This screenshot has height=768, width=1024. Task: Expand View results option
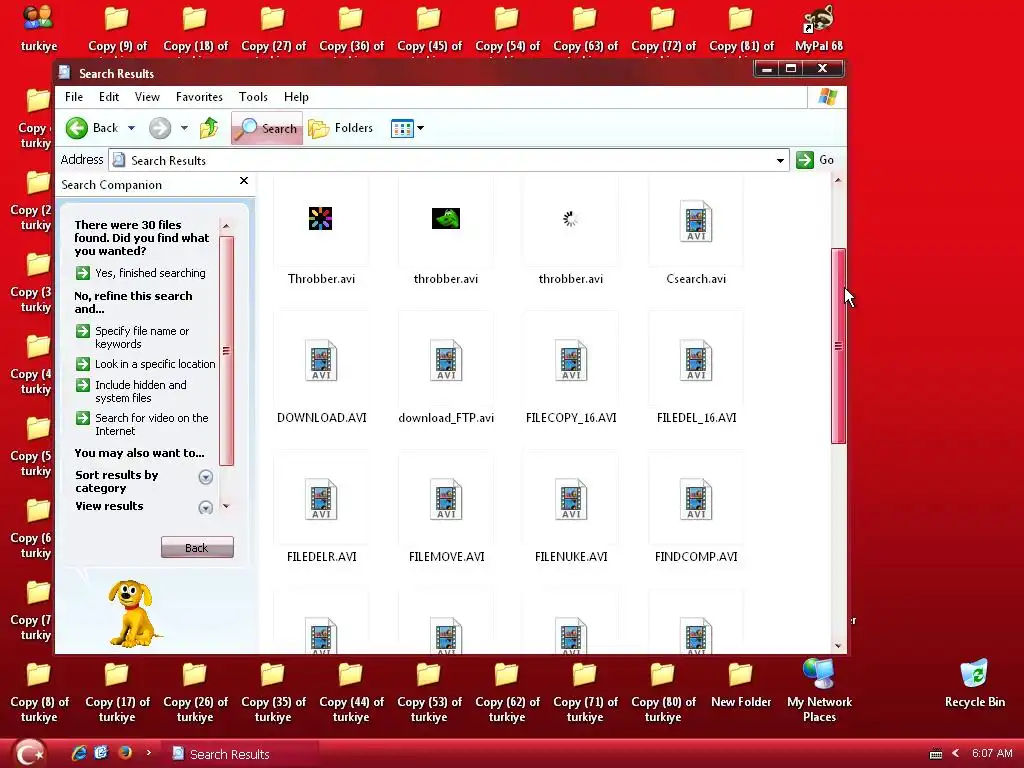(205, 507)
